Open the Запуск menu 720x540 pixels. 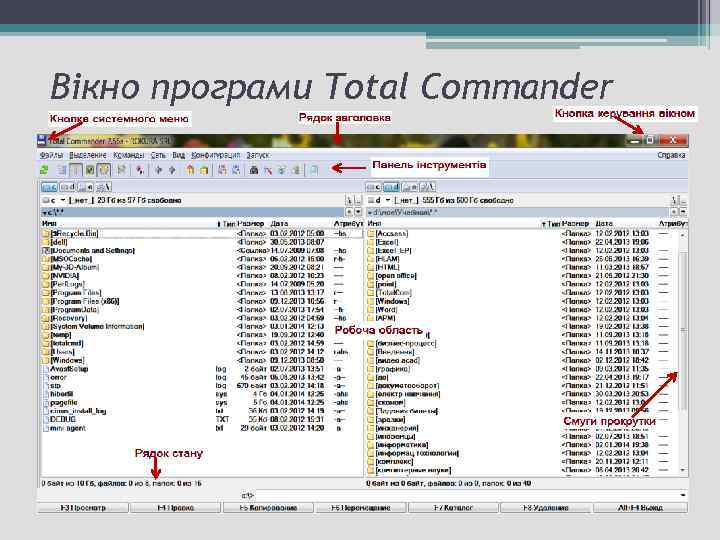258,155
